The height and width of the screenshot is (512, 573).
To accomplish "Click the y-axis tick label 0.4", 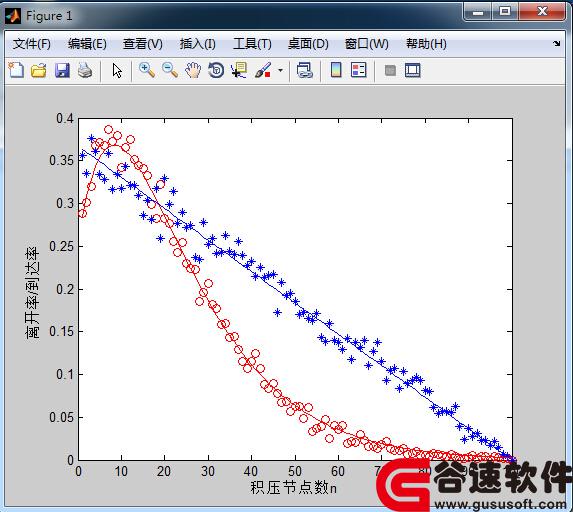I will (65, 118).
